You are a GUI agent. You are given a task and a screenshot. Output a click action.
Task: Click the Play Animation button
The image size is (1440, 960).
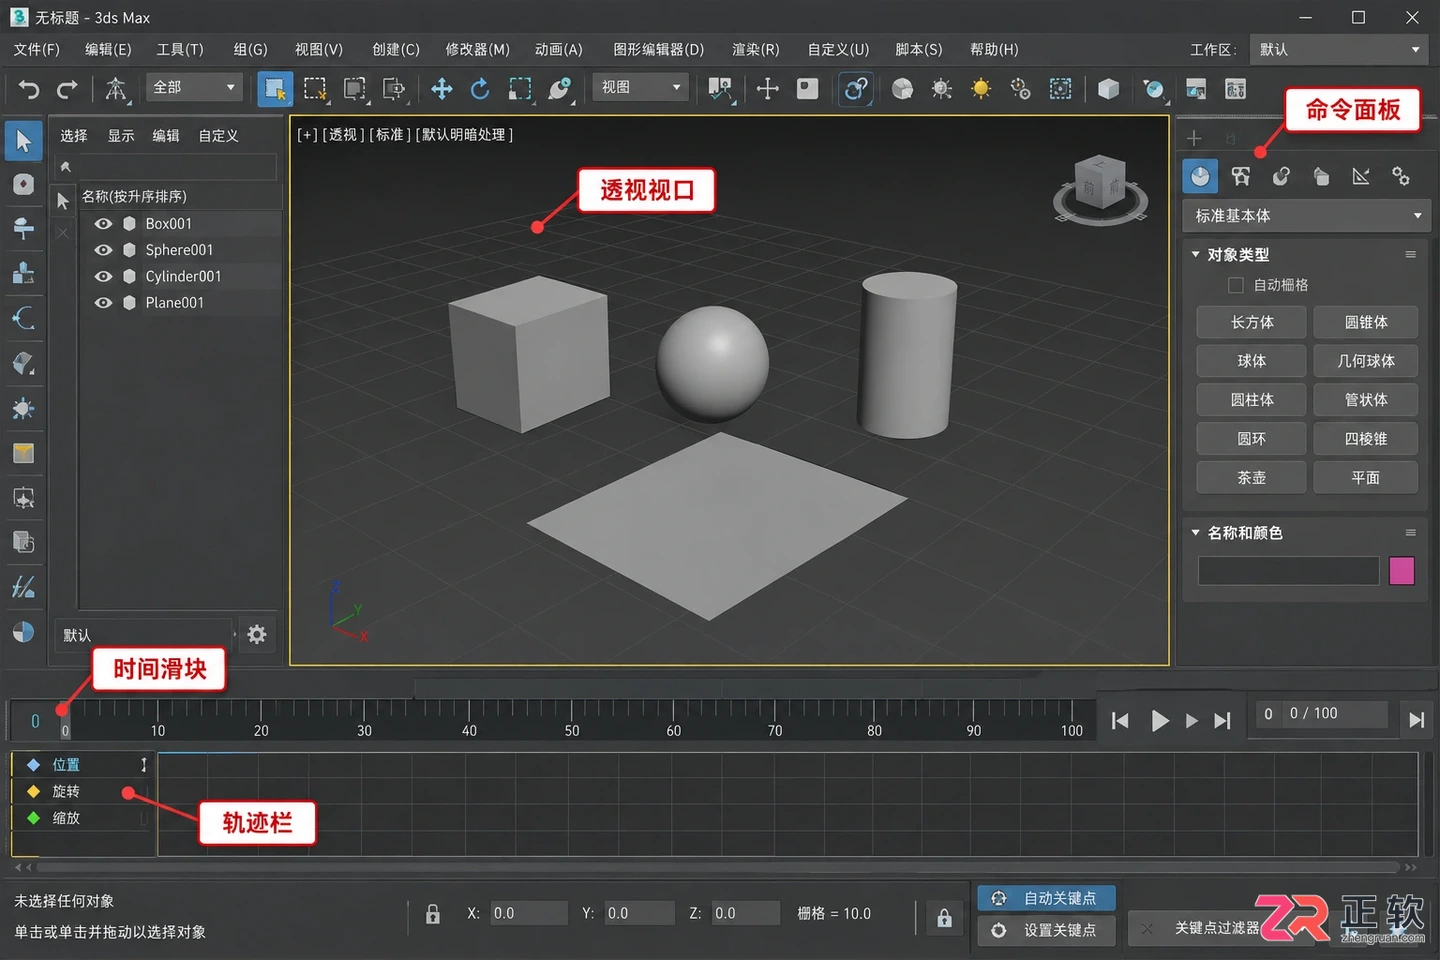coord(1159,720)
